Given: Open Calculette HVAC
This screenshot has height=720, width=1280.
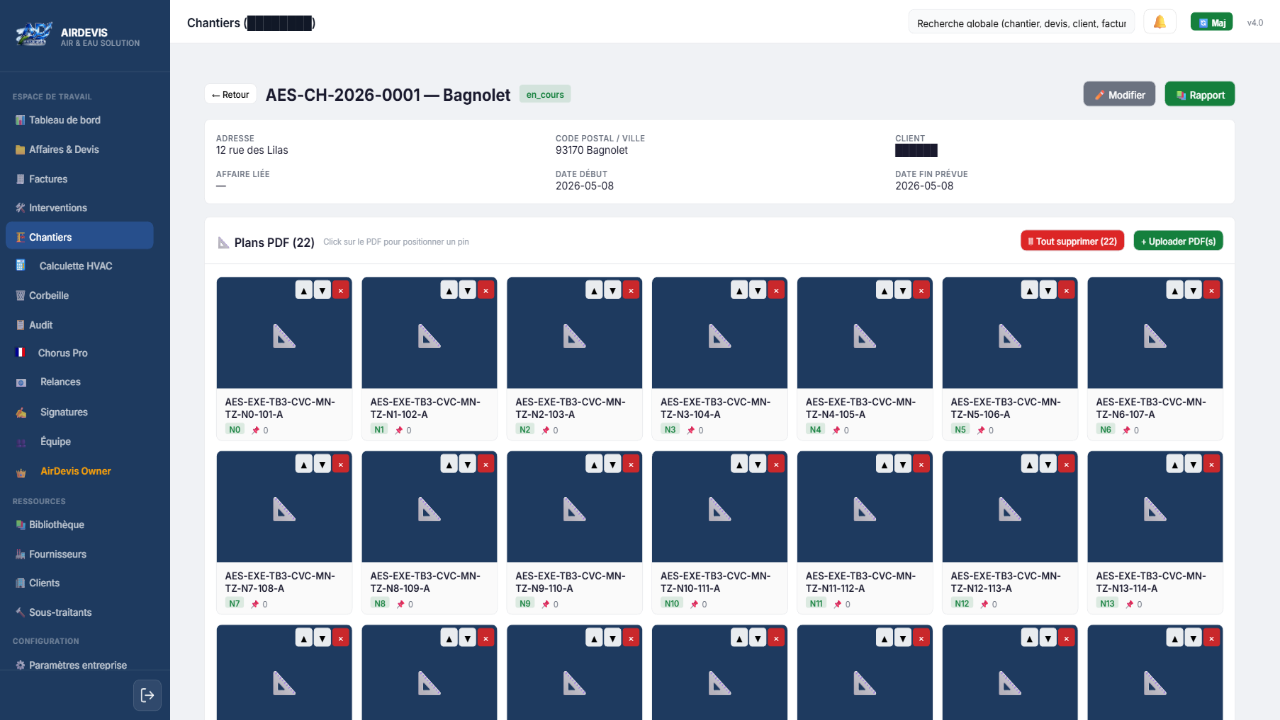Looking at the screenshot, I should pyautogui.click(x=79, y=266).
